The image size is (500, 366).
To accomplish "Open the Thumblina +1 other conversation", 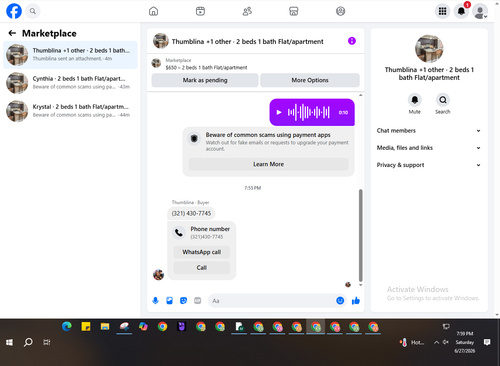I will [x=70, y=55].
